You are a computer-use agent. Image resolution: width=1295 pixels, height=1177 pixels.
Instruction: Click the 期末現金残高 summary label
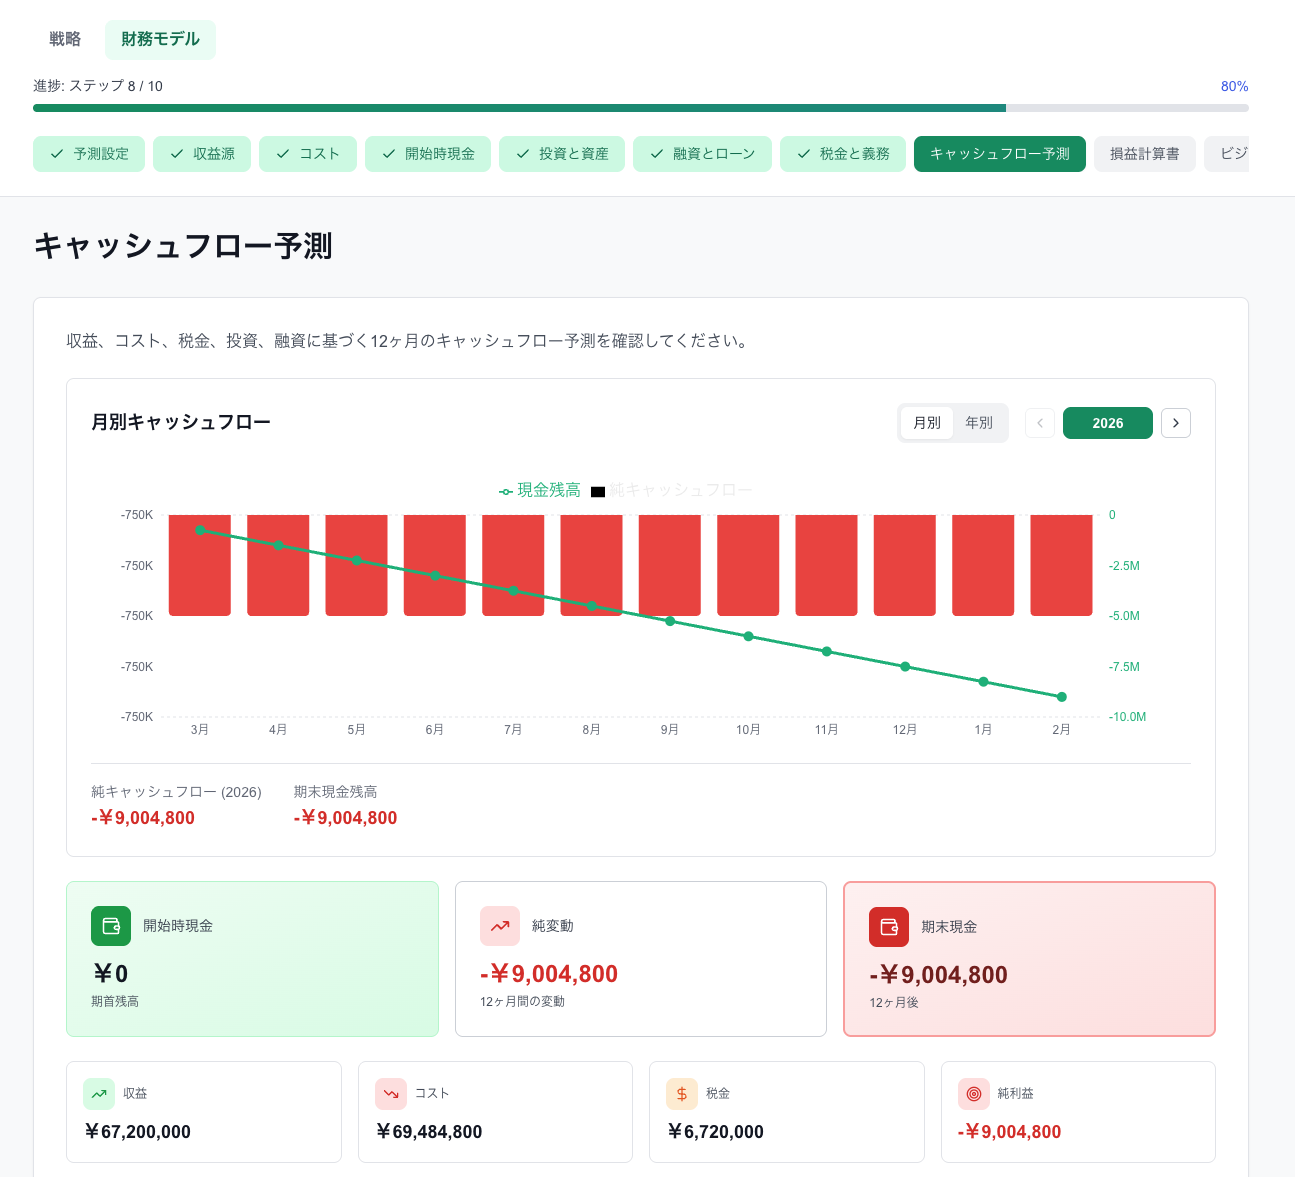335,792
